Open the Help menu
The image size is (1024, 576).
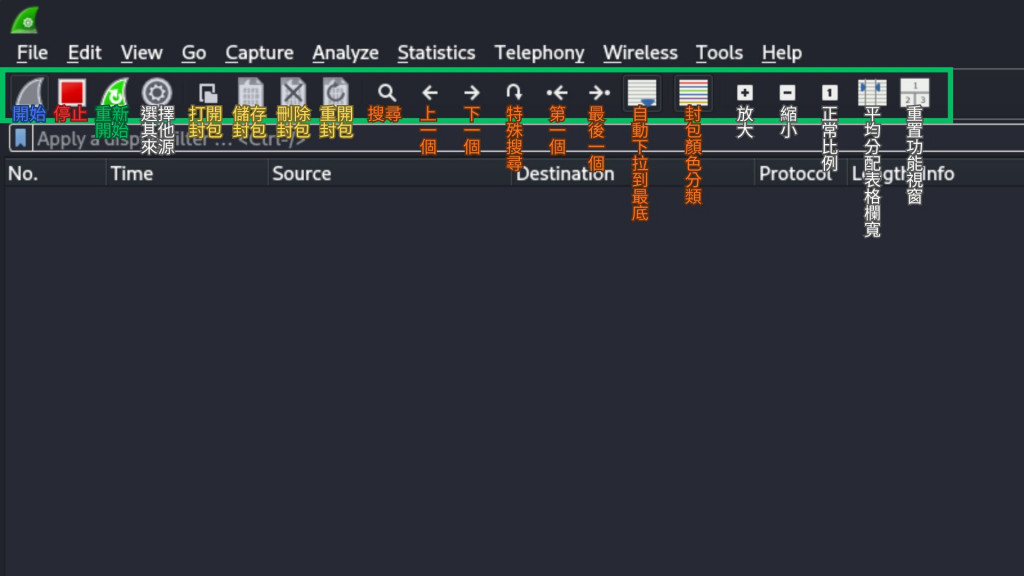tap(781, 52)
